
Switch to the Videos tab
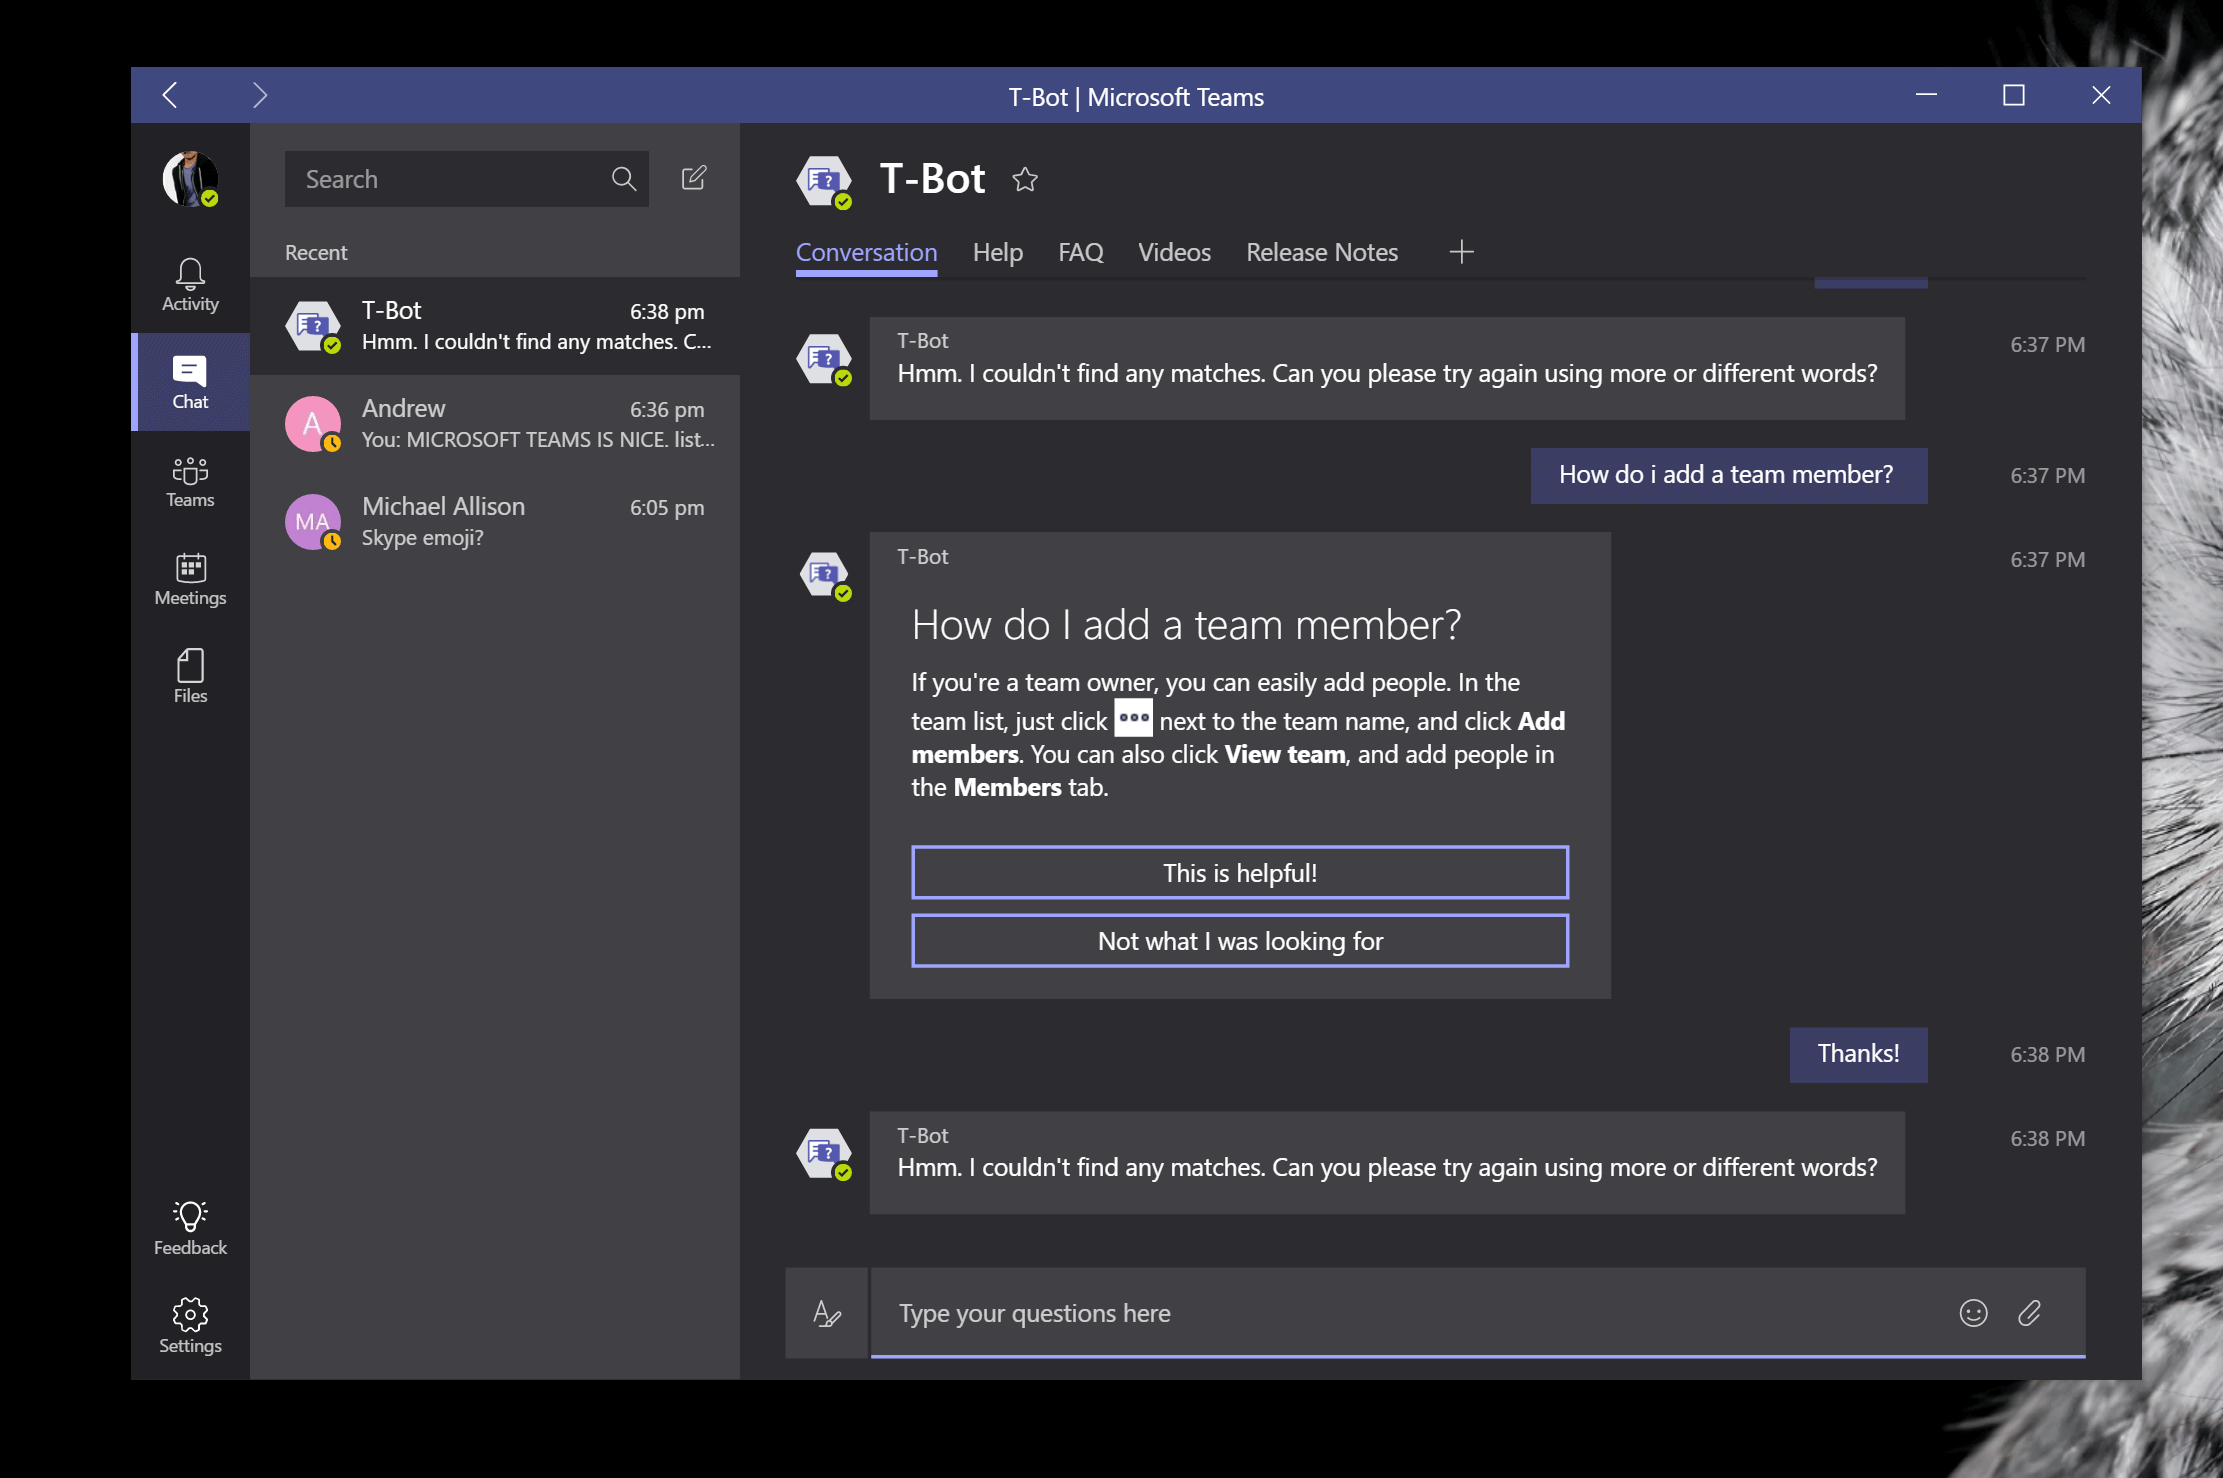1174,251
